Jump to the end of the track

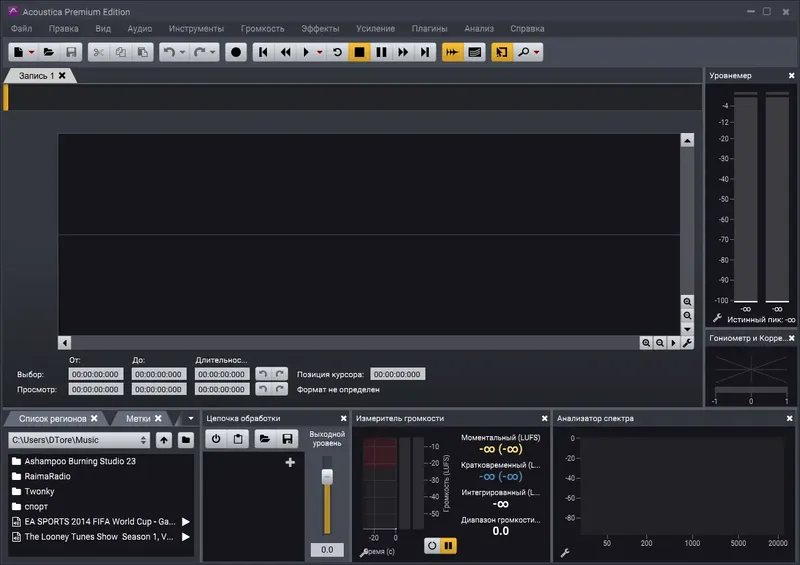(425, 52)
